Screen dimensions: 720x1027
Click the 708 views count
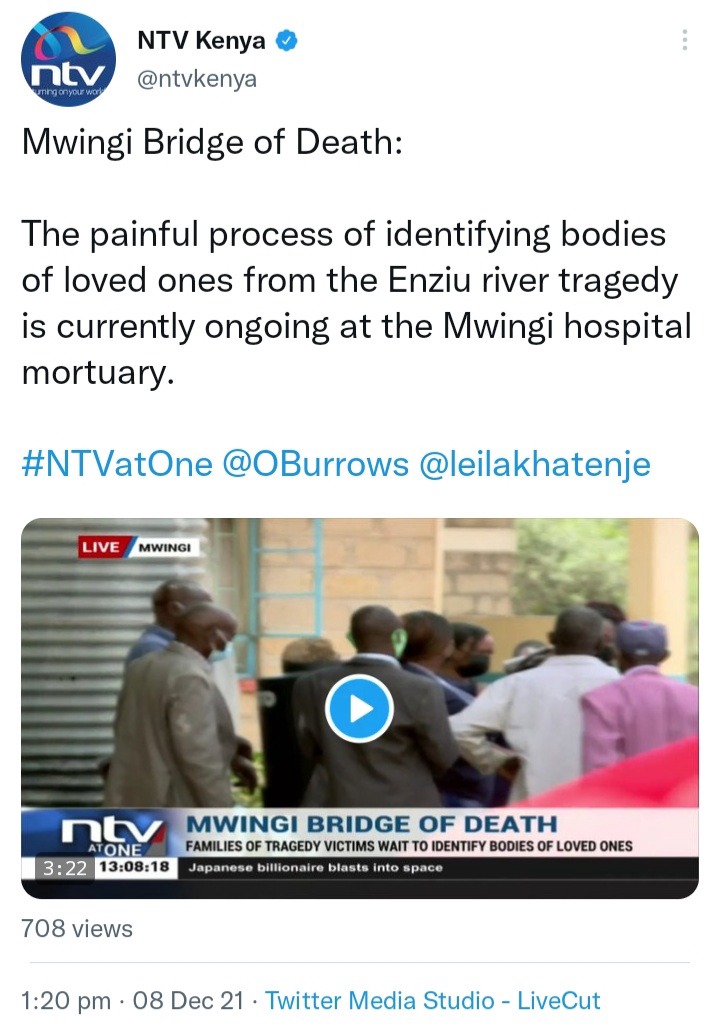(77, 929)
